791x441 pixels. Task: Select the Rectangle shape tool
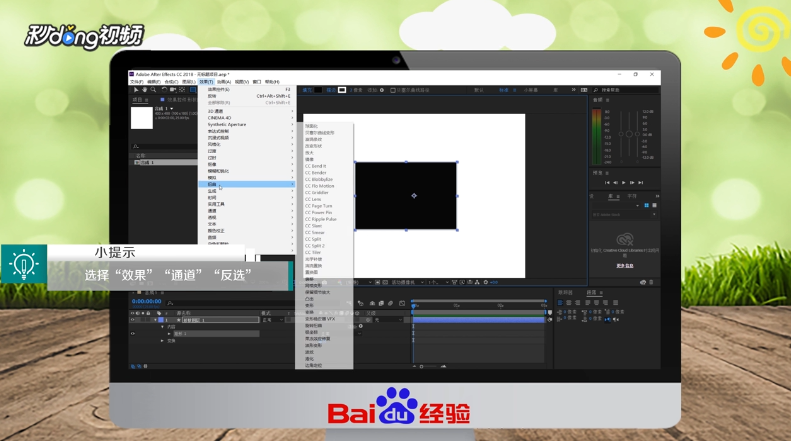pyautogui.click(x=193, y=90)
